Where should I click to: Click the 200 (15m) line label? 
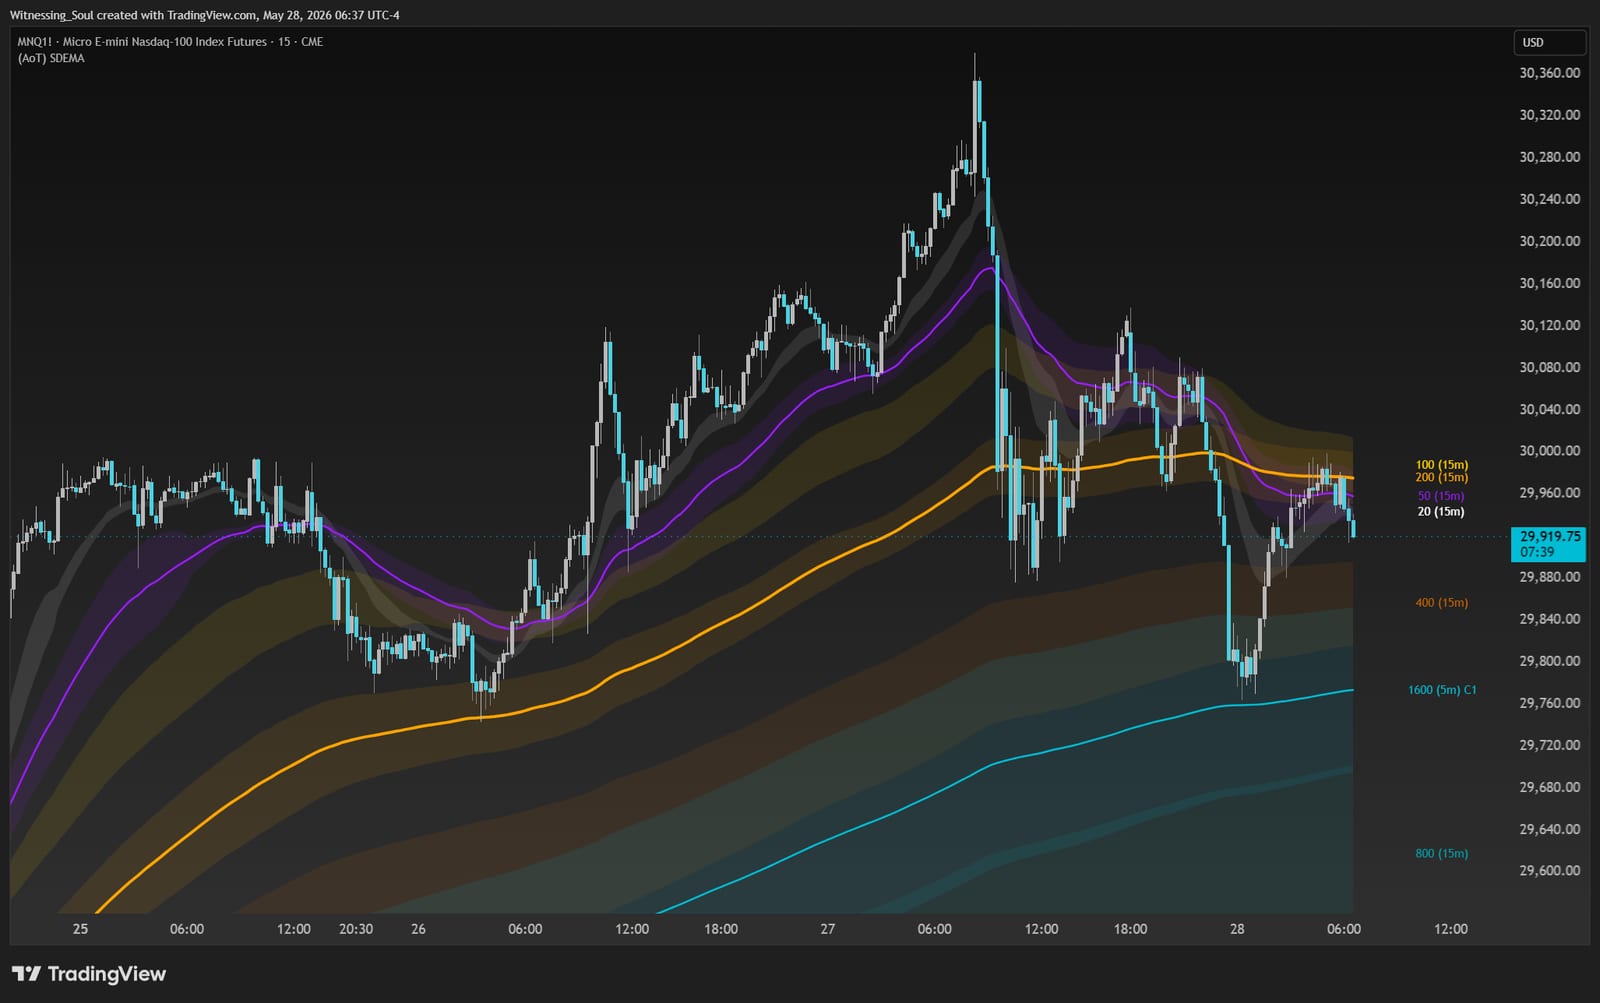(1441, 477)
